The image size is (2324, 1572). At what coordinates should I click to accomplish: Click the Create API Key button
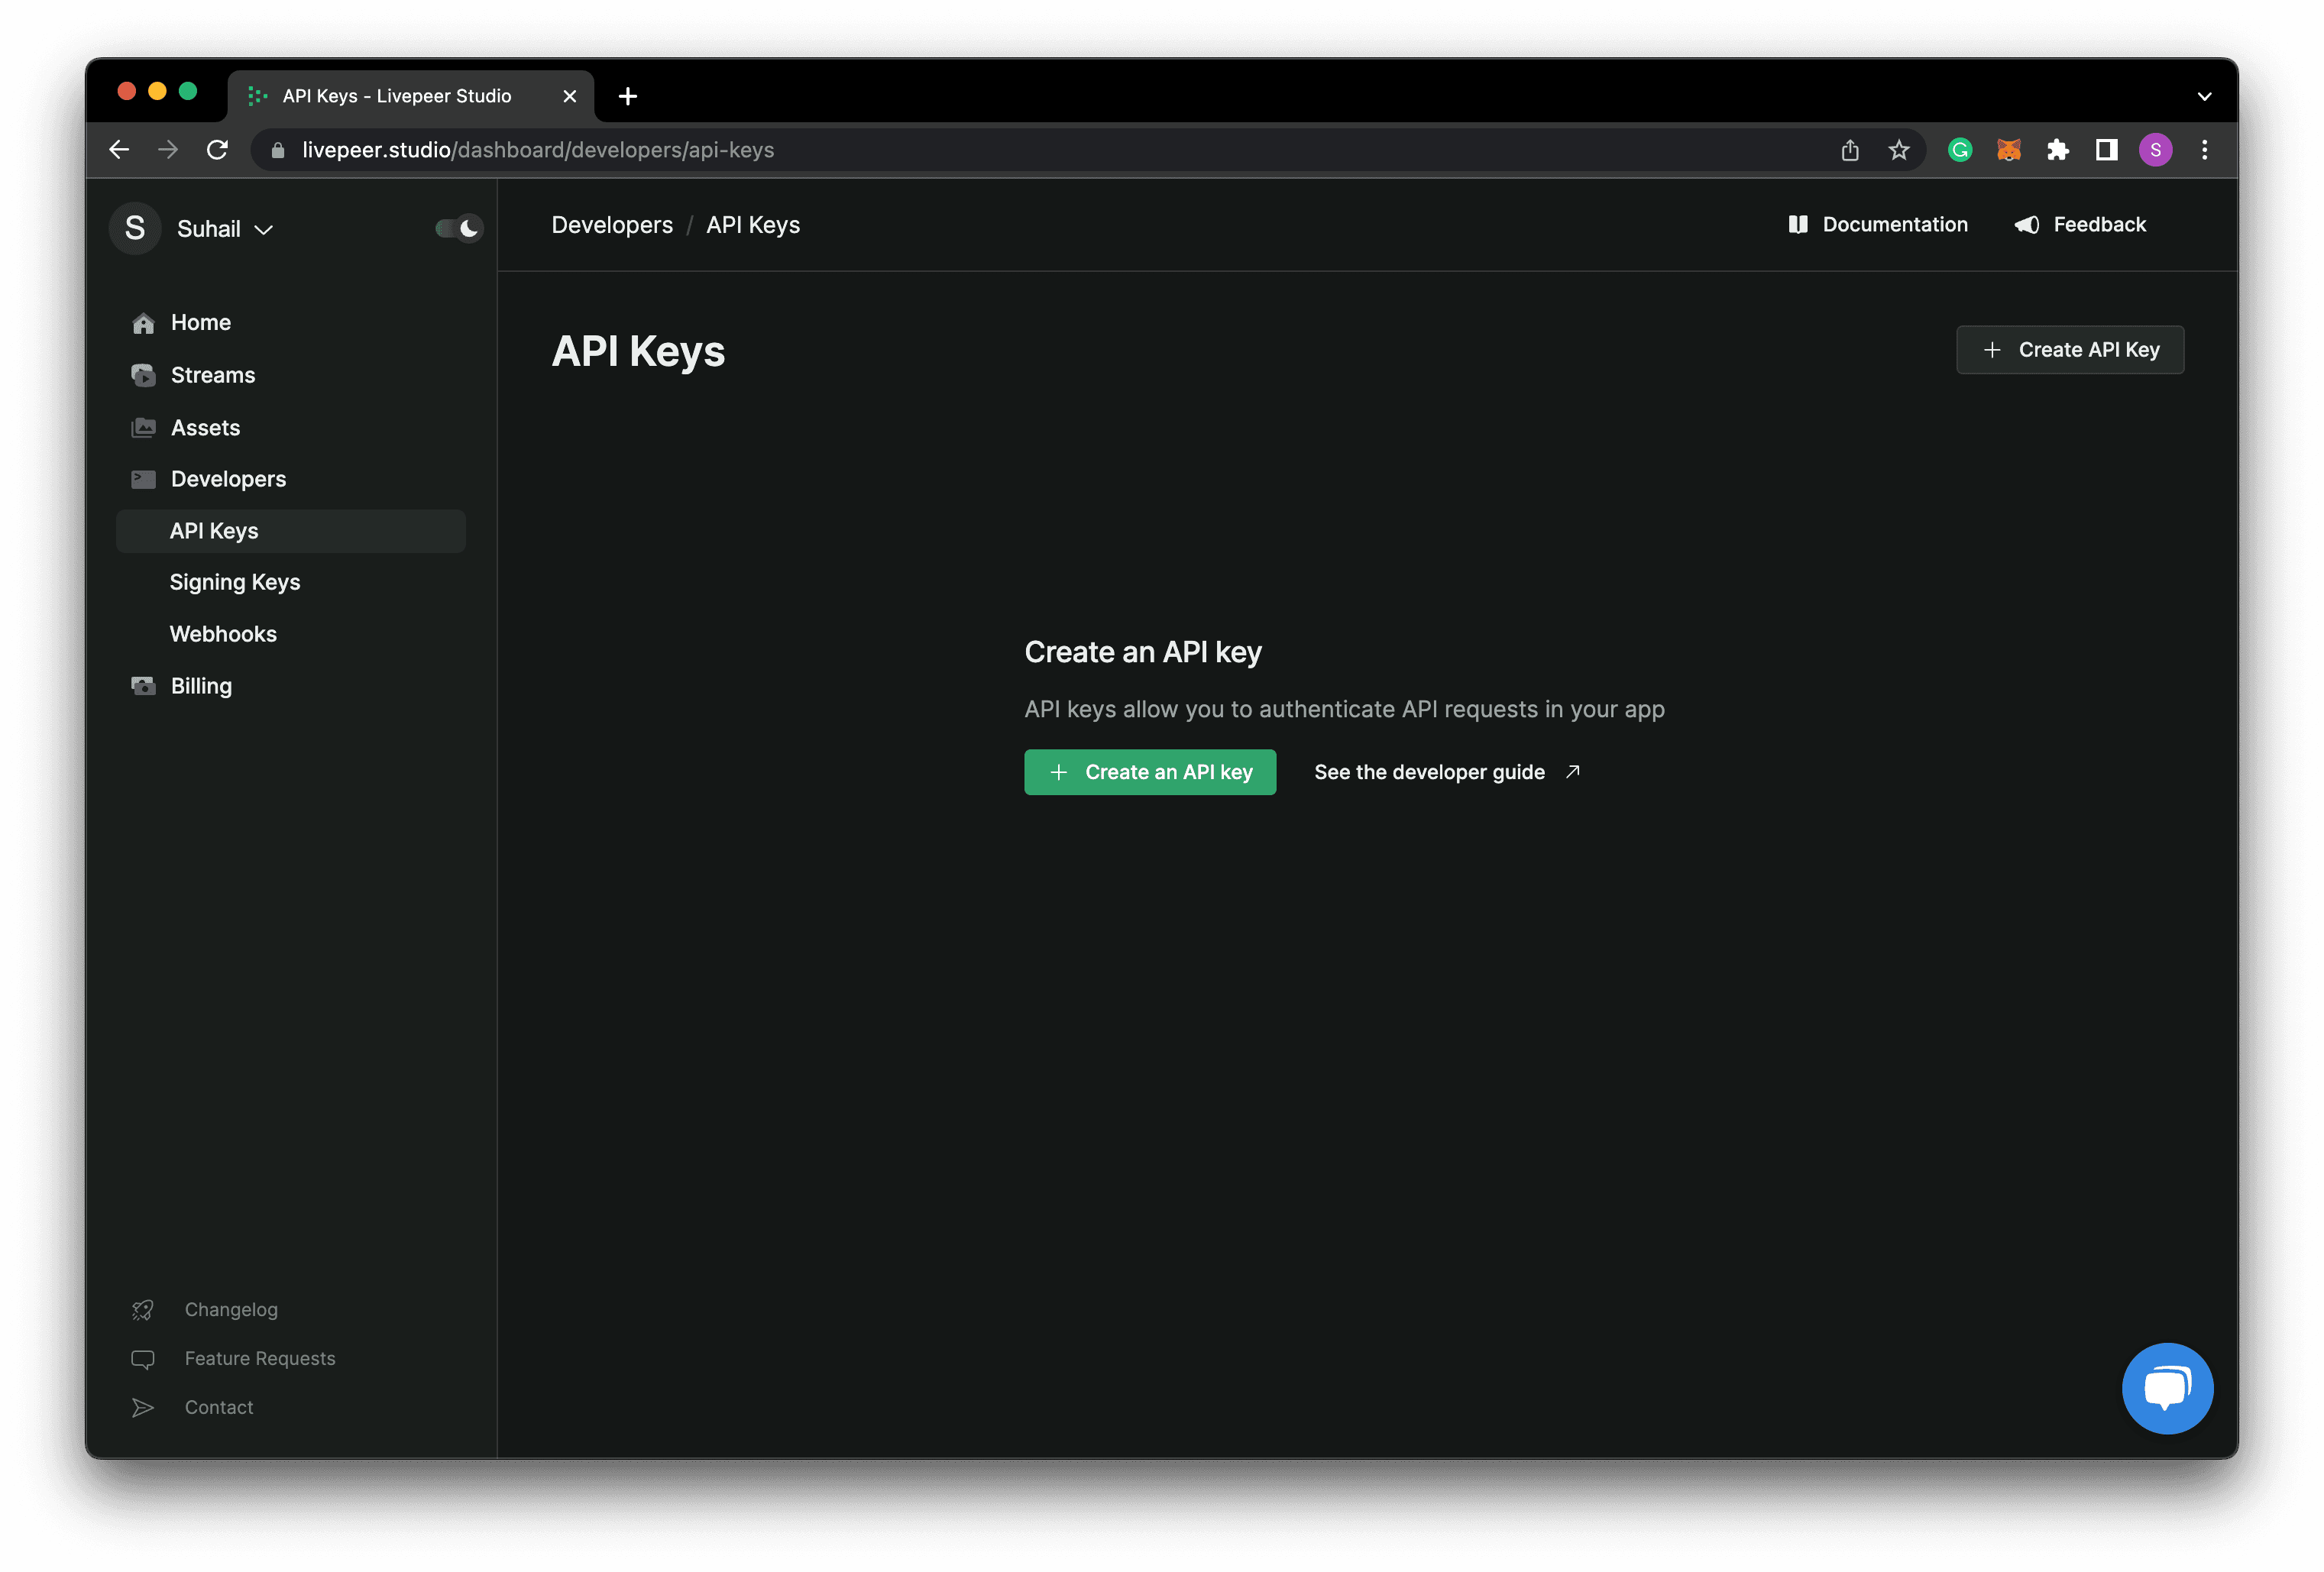[x=2070, y=349]
